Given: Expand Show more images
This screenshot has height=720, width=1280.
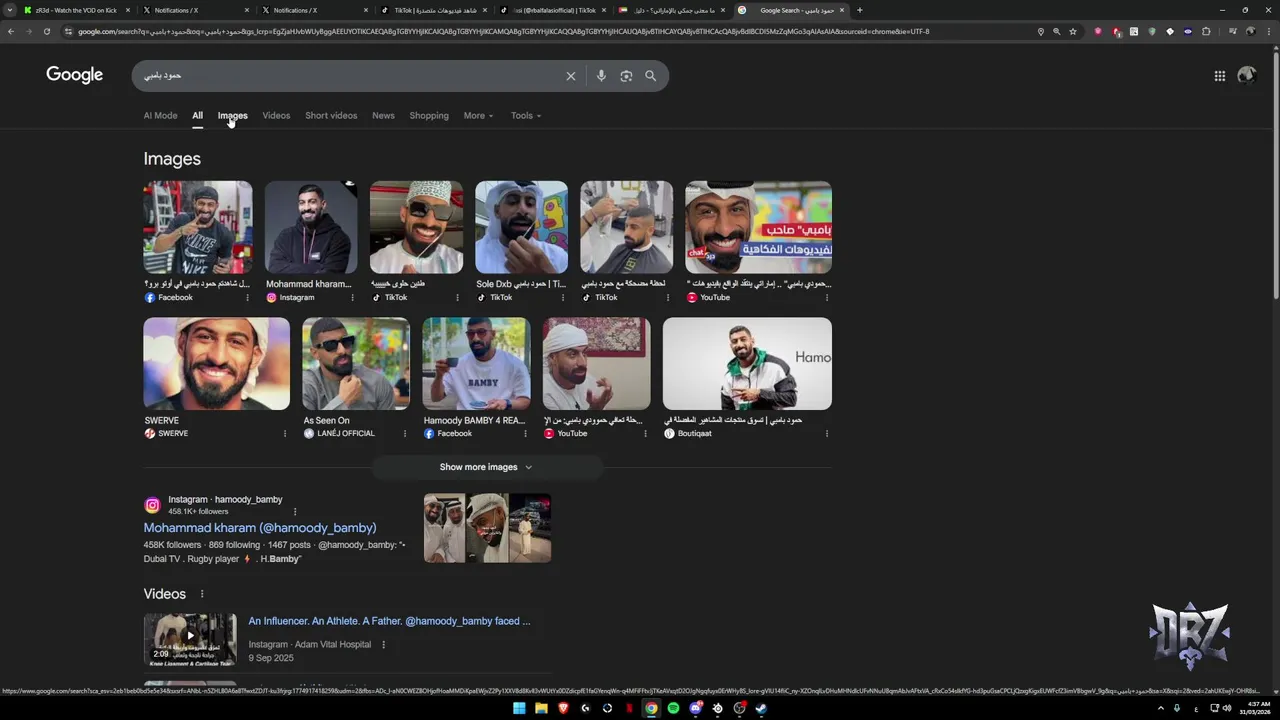Looking at the screenshot, I should (486, 467).
